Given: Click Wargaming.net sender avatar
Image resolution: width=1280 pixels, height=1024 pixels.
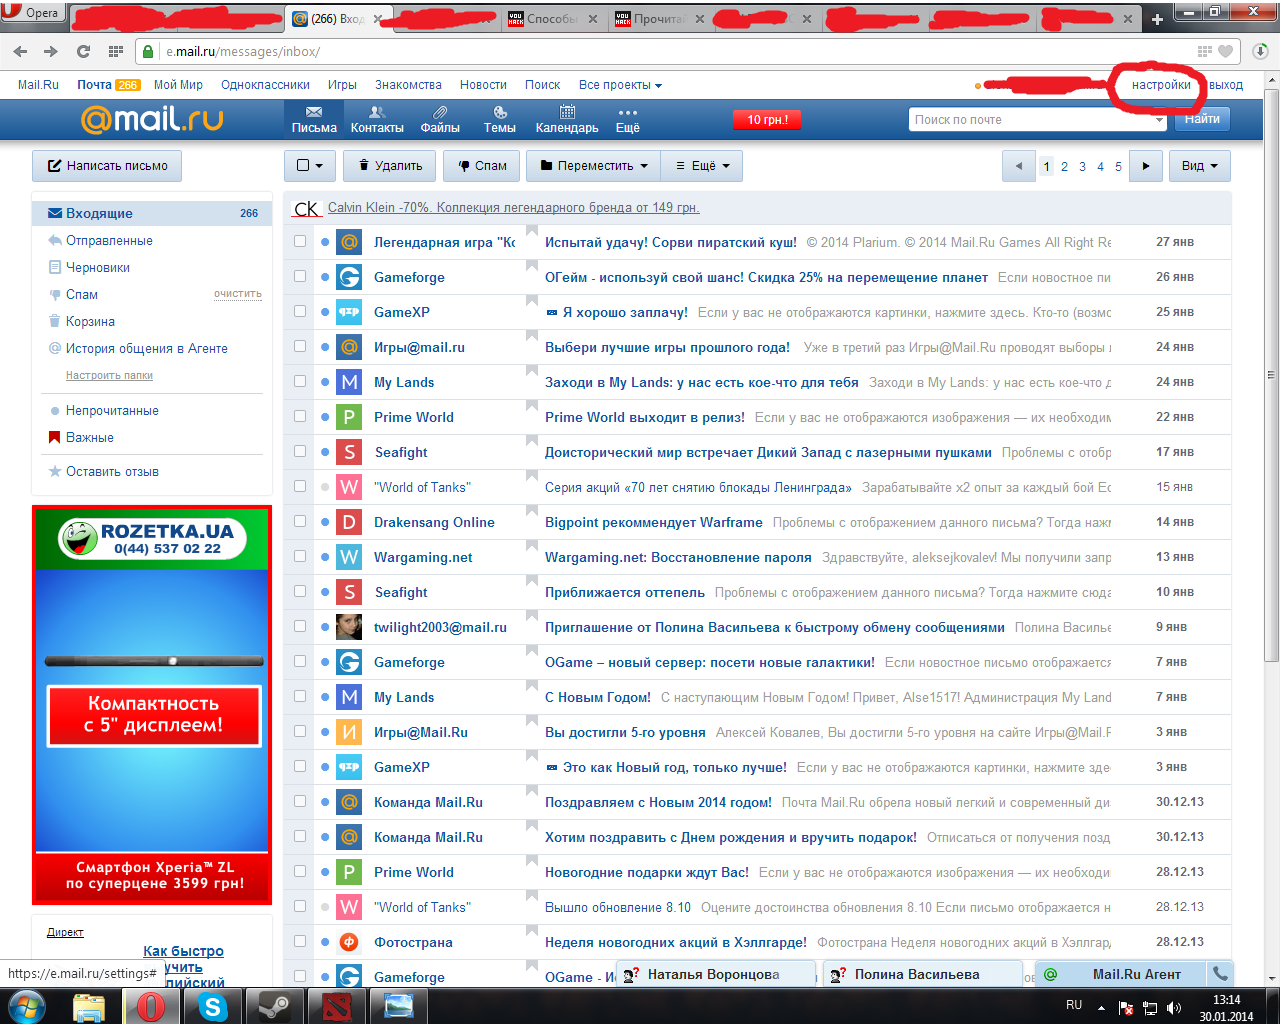Looking at the screenshot, I should click(349, 557).
